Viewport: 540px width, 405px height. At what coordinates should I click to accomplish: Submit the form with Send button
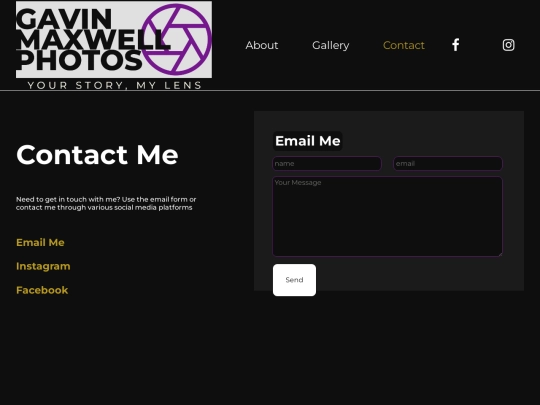(x=294, y=280)
